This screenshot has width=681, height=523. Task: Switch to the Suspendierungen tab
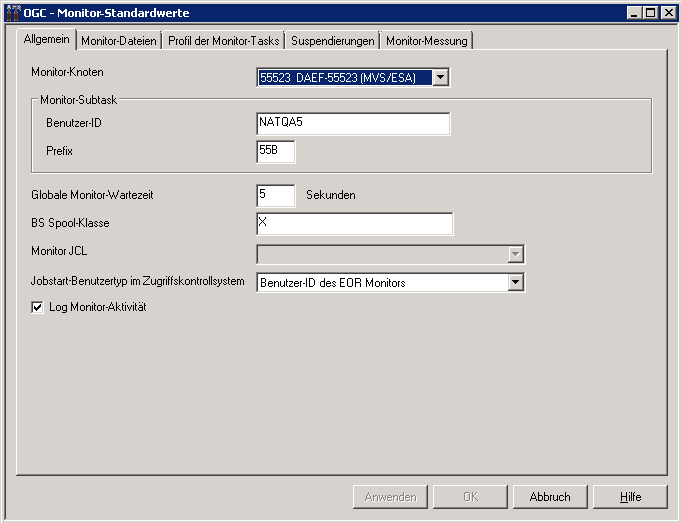(x=333, y=41)
